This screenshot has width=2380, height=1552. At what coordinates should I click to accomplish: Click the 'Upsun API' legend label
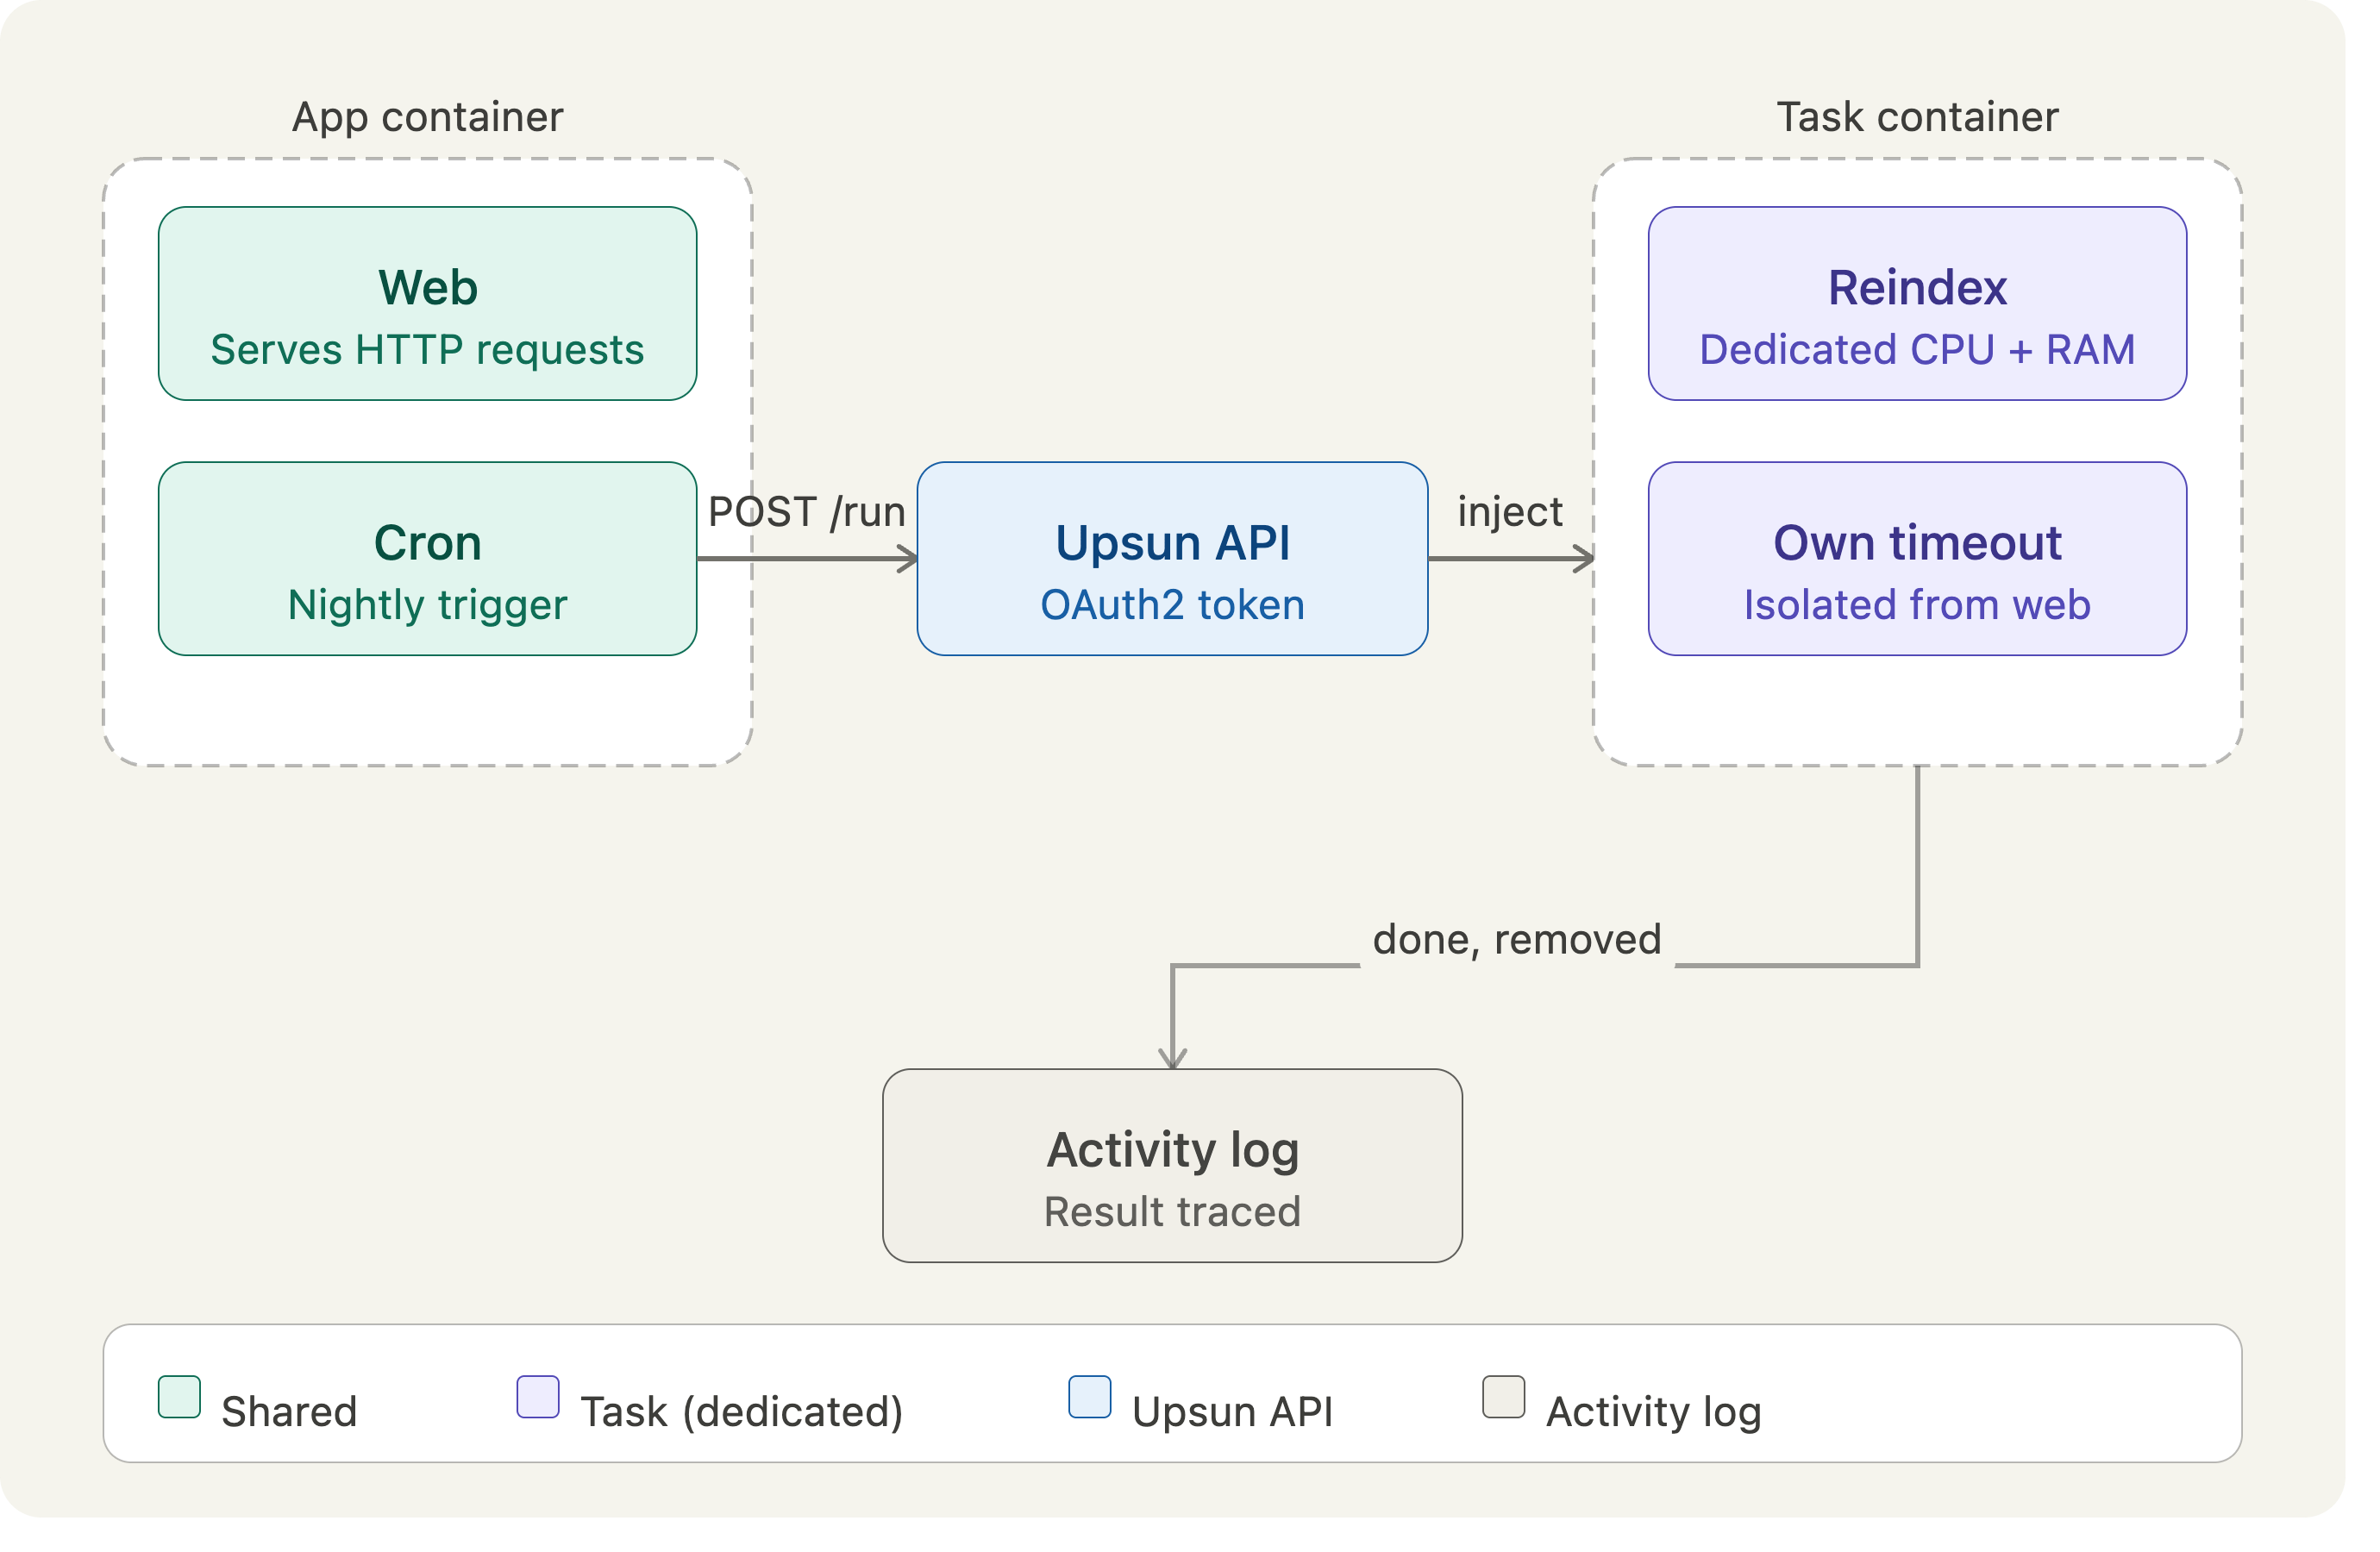click(x=1233, y=1412)
